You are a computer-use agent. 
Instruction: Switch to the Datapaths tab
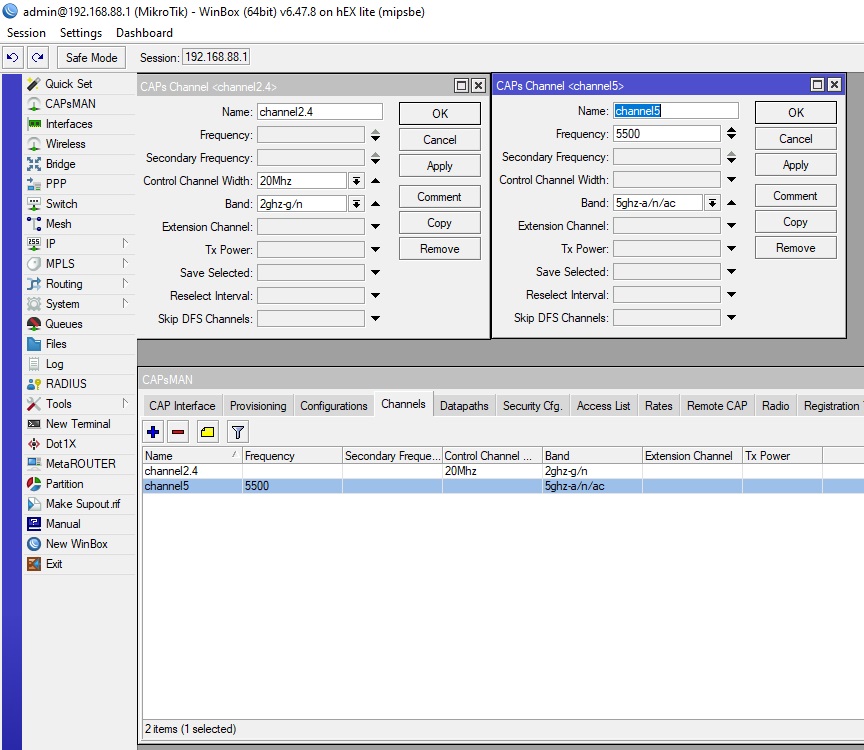pos(464,406)
